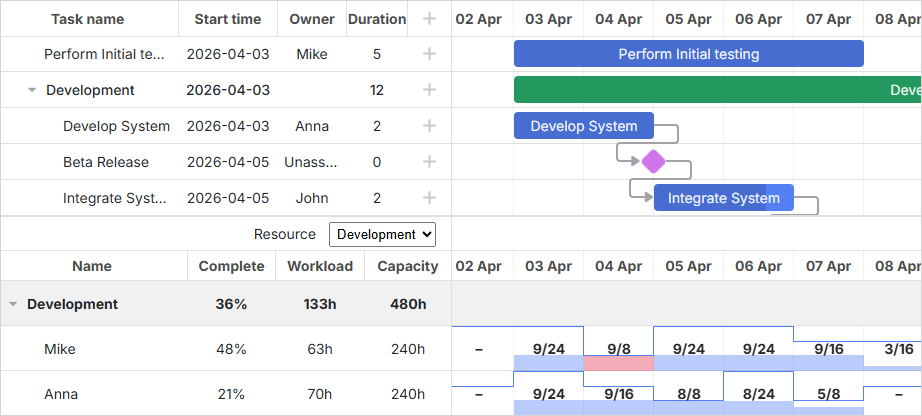Click owner Mike in the task grid
This screenshot has height=416, width=922.
click(x=312, y=54)
